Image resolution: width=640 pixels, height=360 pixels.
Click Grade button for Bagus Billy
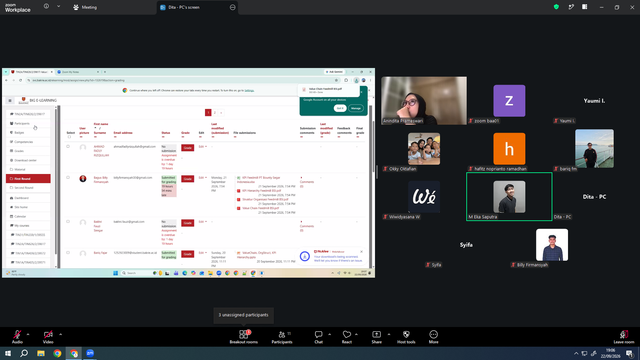click(x=187, y=179)
